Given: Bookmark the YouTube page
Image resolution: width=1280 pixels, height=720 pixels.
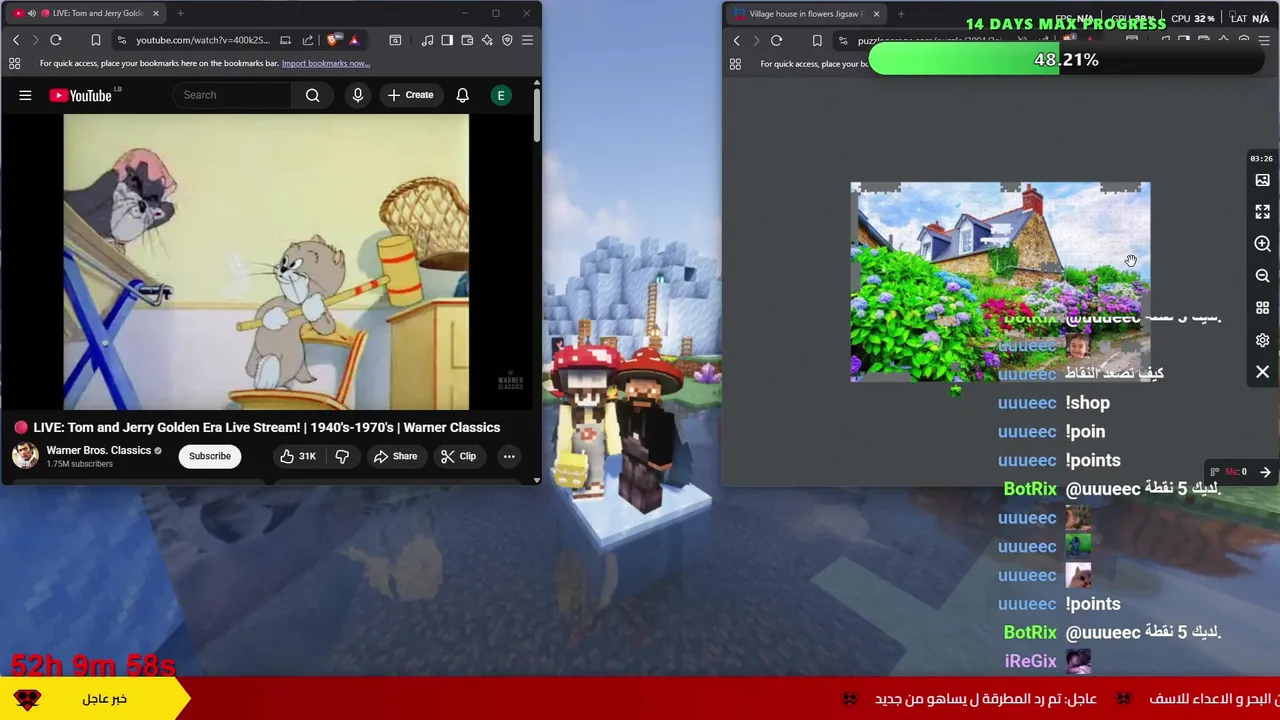Looking at the screenshot, I should [x=95, y=40].
